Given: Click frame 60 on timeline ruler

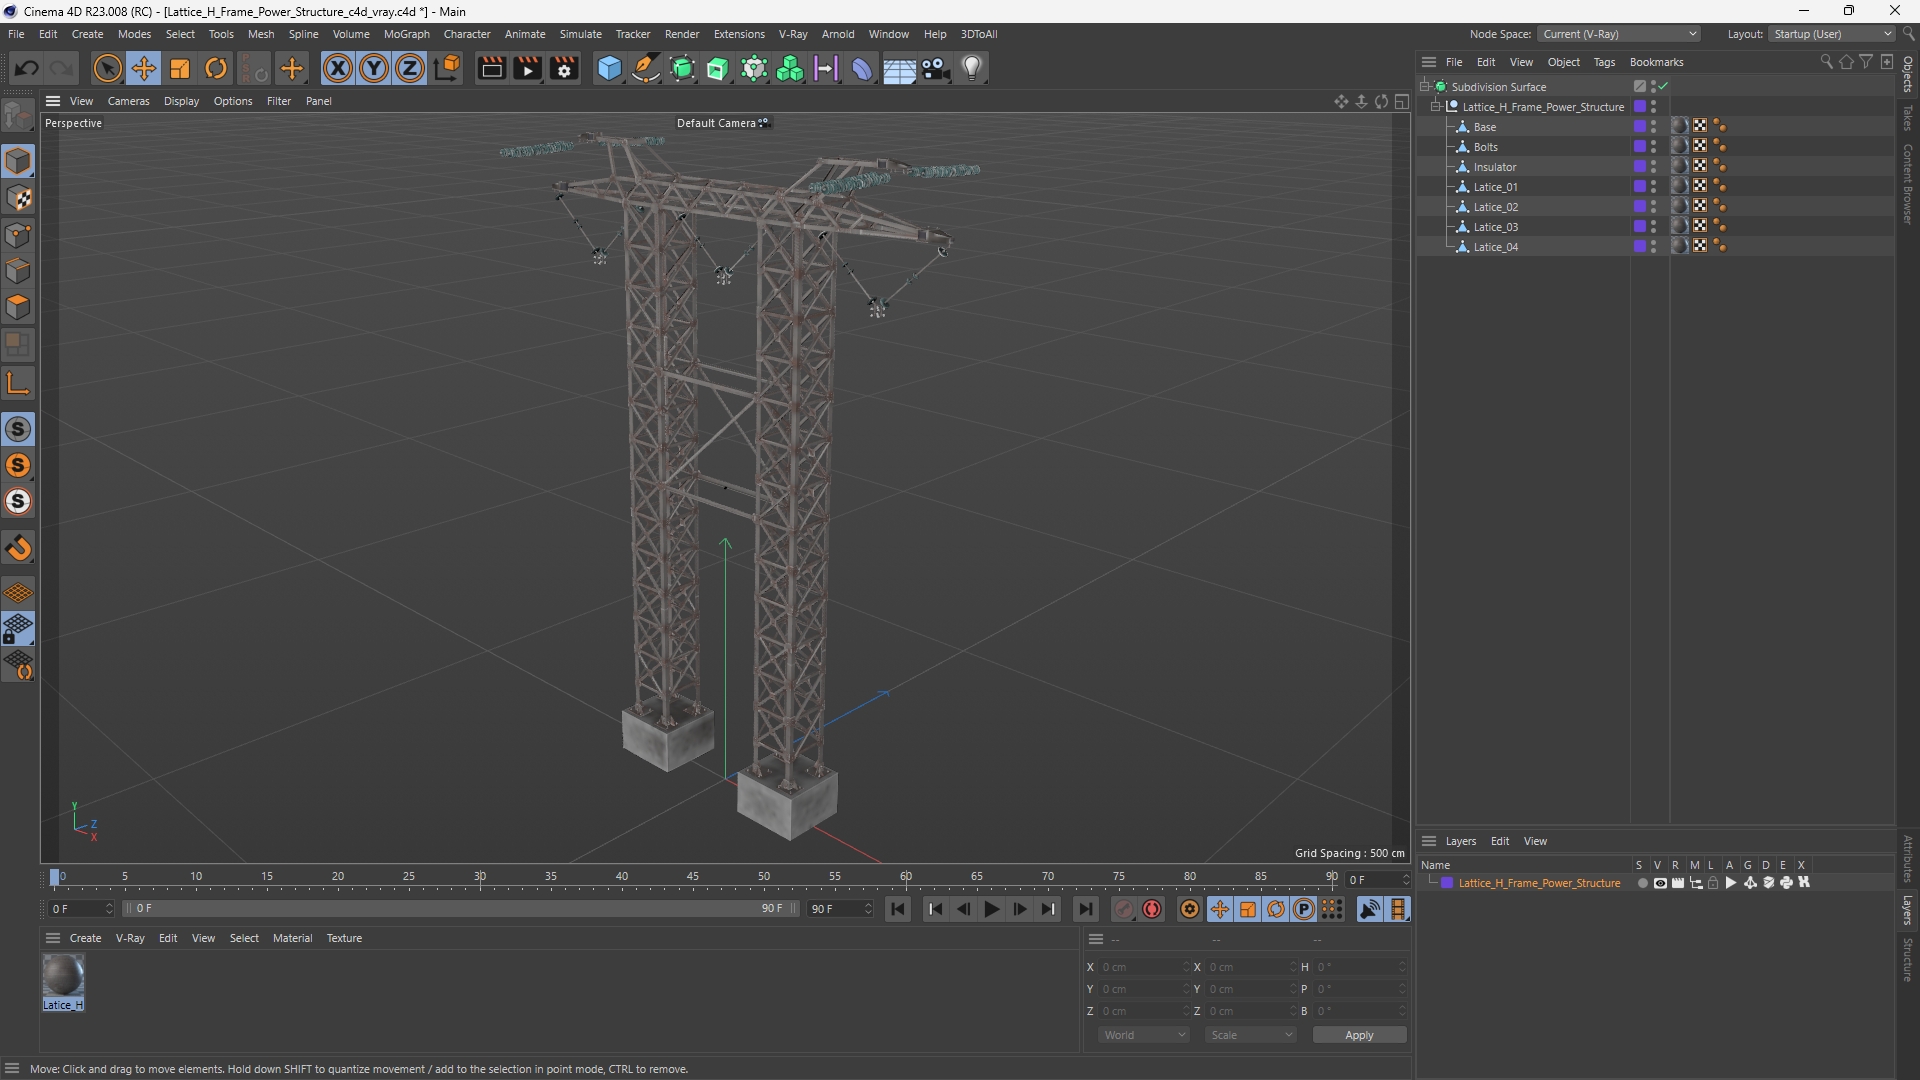Looking at the screenshot, I should click(x=905, y=877).
